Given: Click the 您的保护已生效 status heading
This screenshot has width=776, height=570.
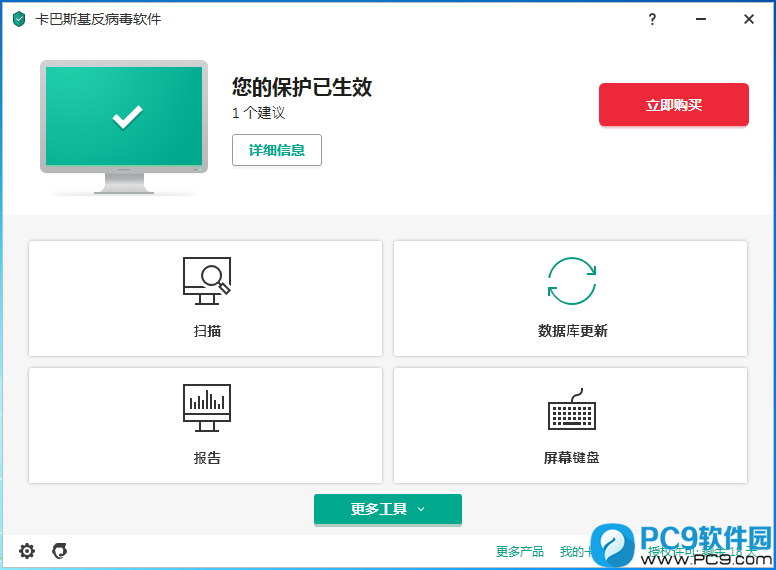Looking at the screenshot, I should [302, 87].
